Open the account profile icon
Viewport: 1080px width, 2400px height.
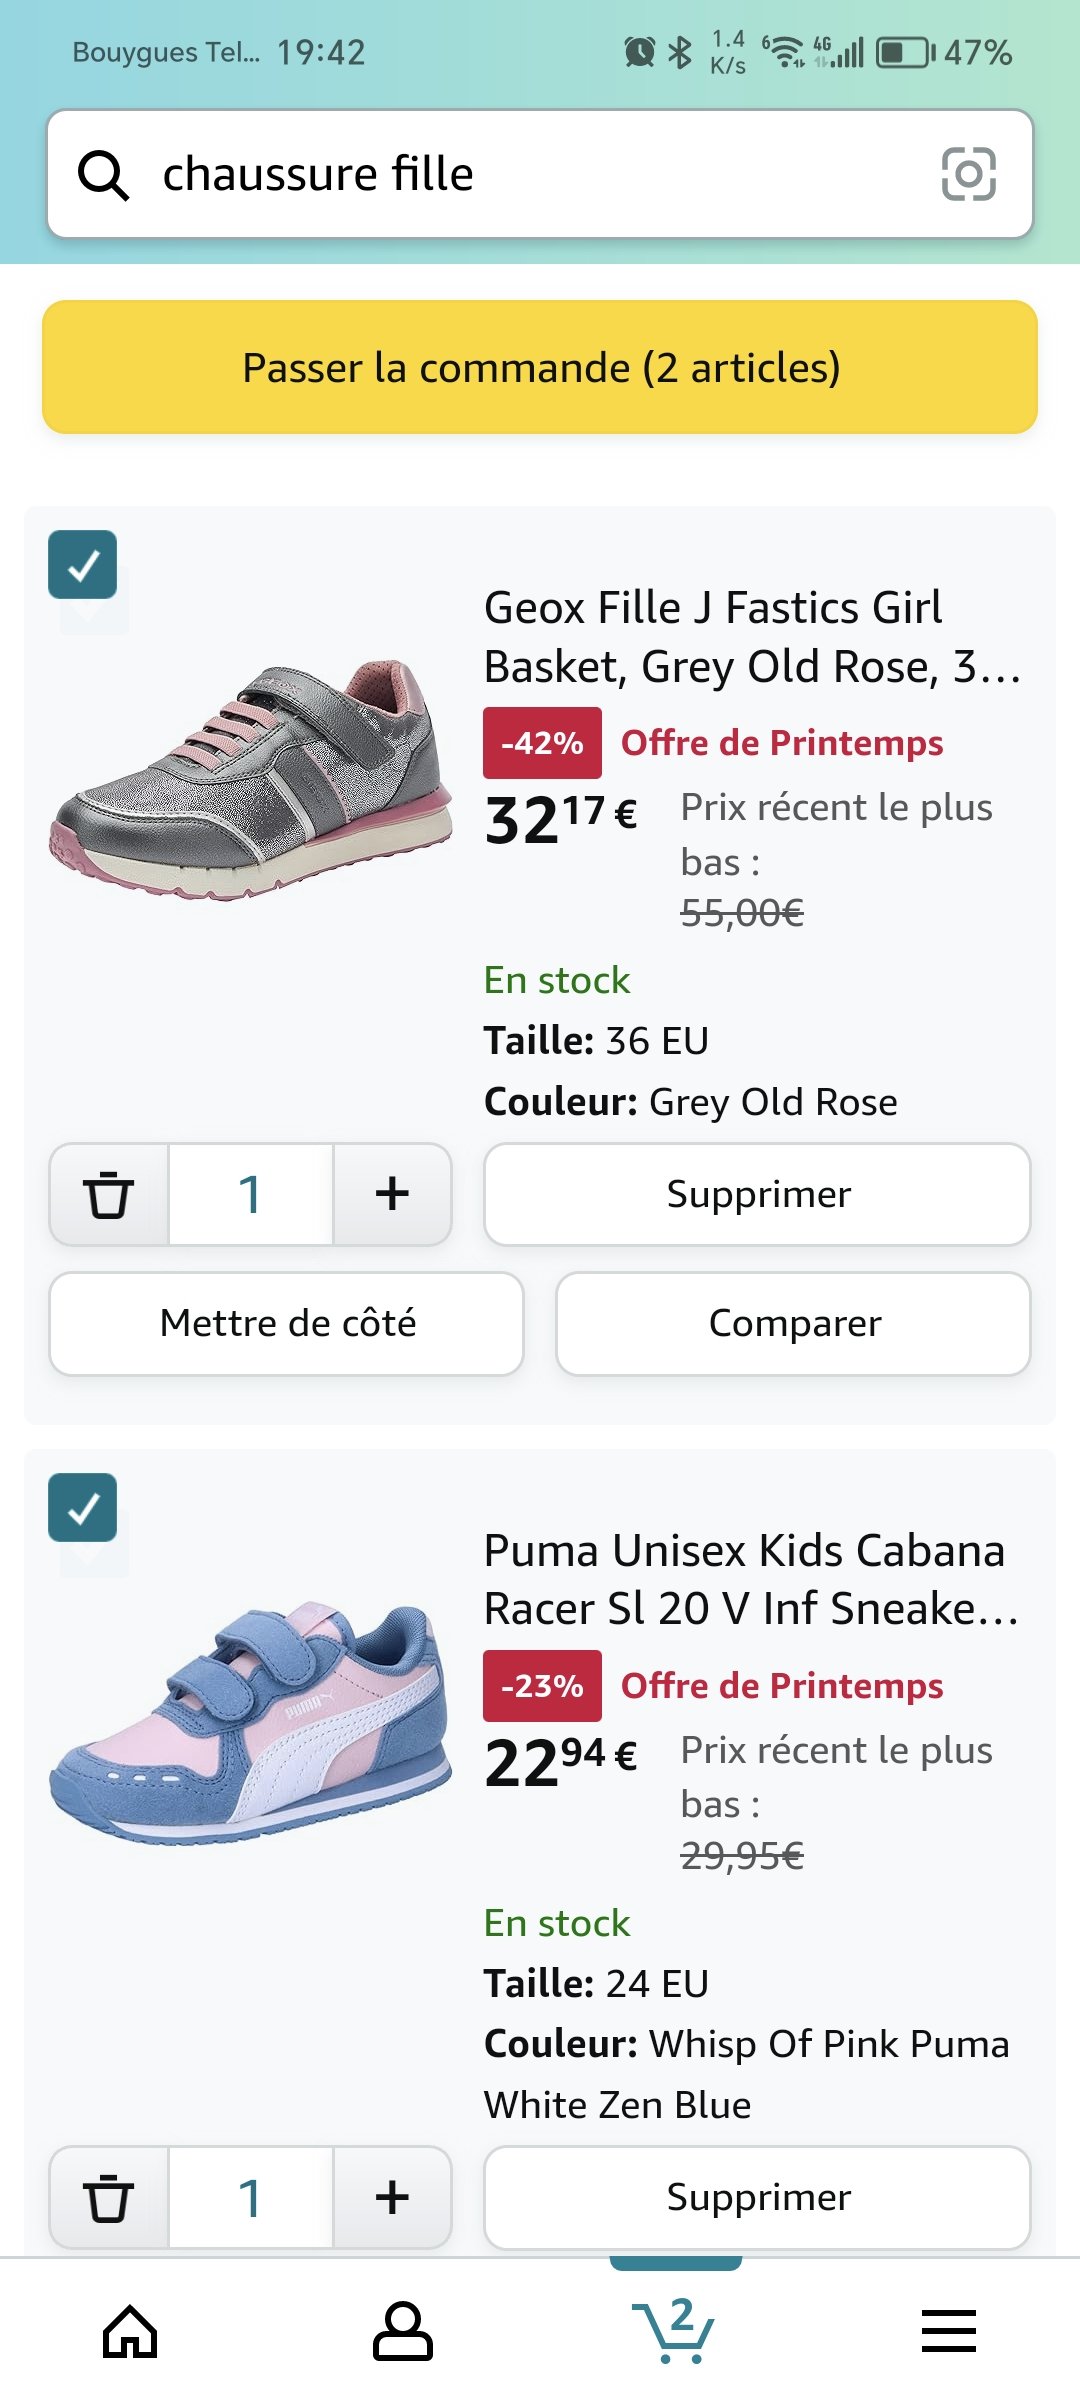coord(403,2331)
